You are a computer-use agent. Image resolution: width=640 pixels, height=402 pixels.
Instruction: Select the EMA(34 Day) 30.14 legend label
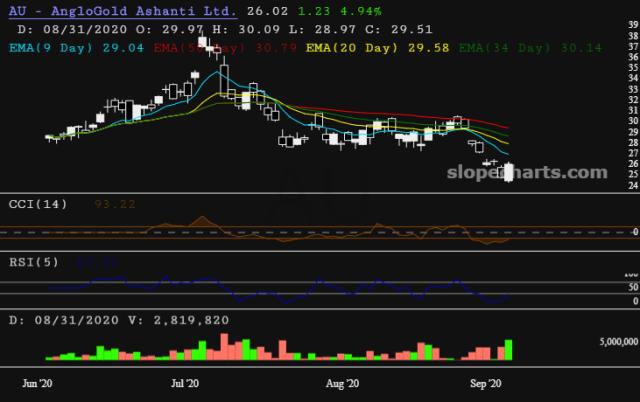[530, 48]
